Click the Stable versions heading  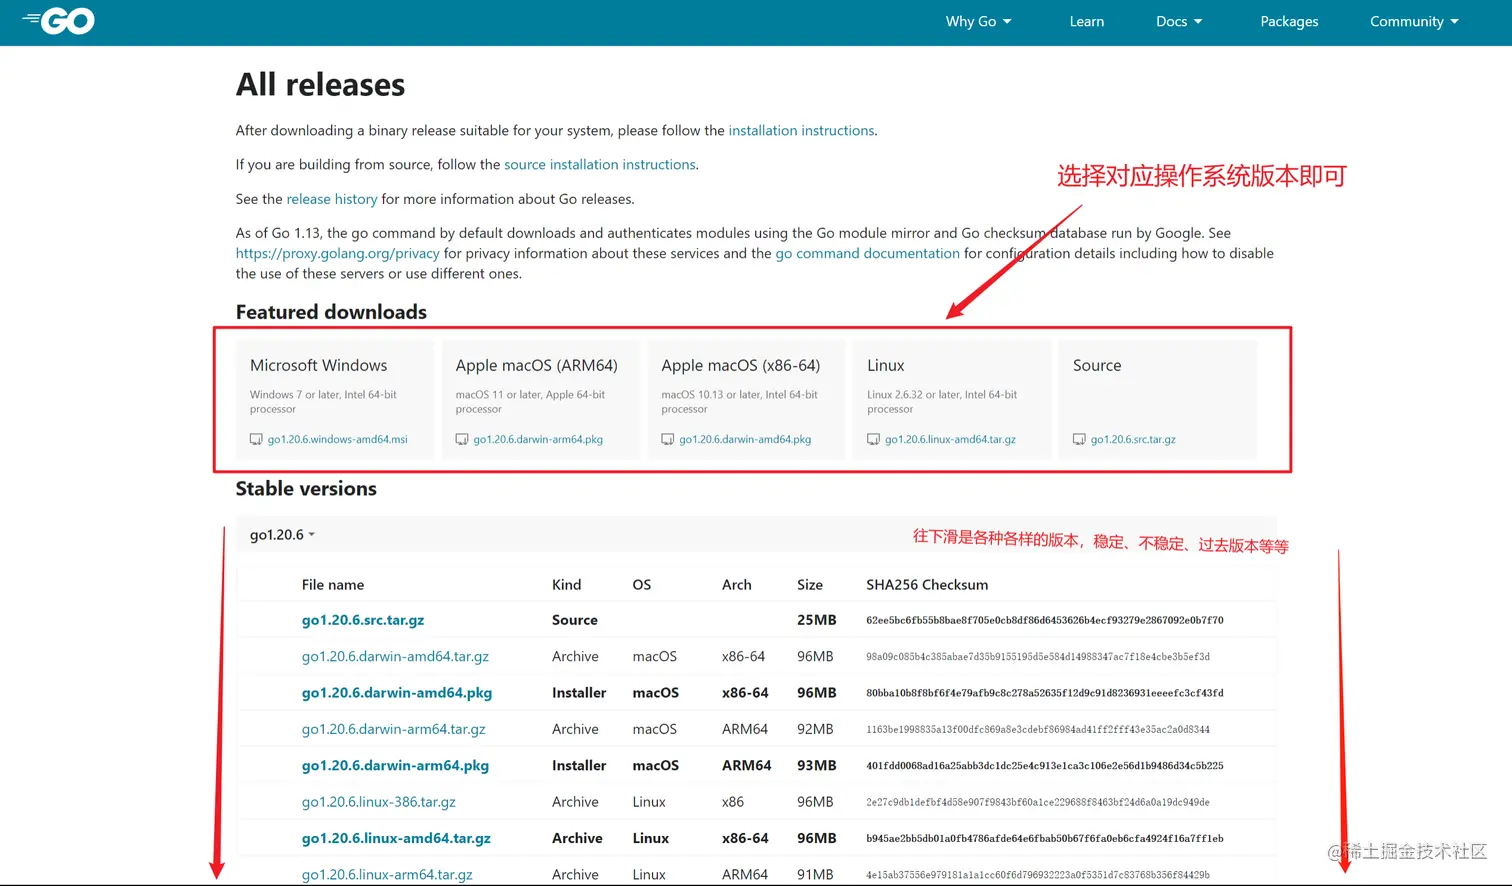click(306, 488)
